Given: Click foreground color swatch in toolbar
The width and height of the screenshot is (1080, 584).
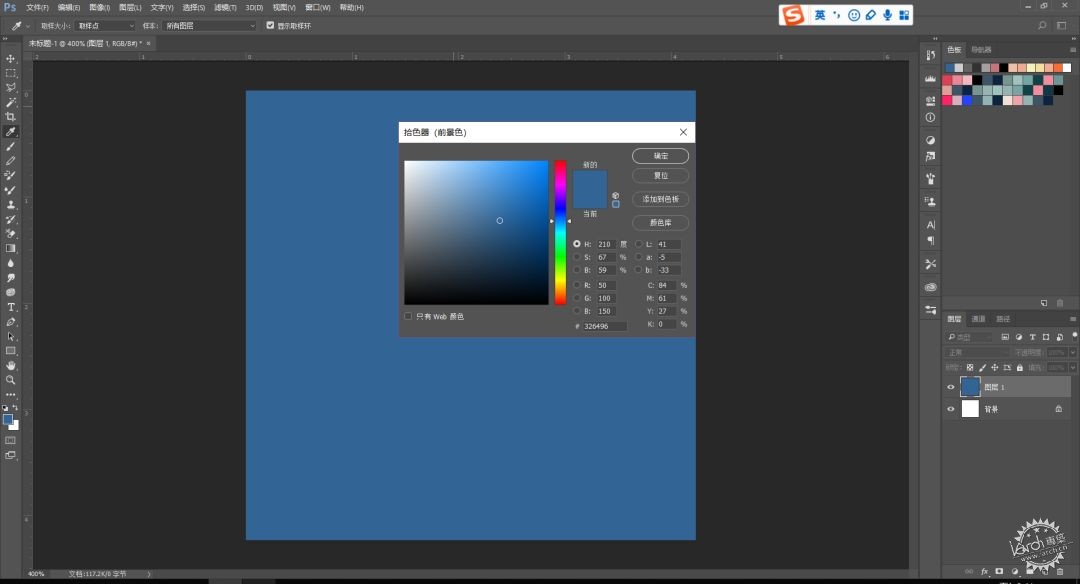Looking at the screenshot, I should (8, 419).
